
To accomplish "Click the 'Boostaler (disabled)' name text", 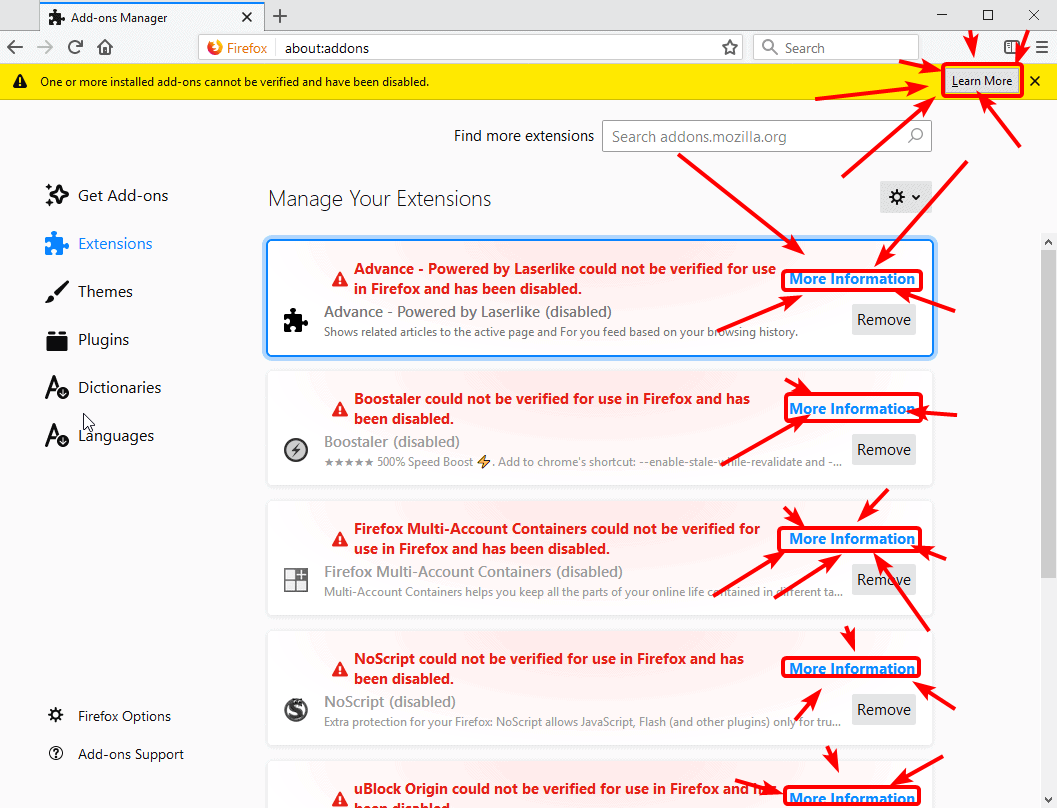I will (x=392, y=442).
